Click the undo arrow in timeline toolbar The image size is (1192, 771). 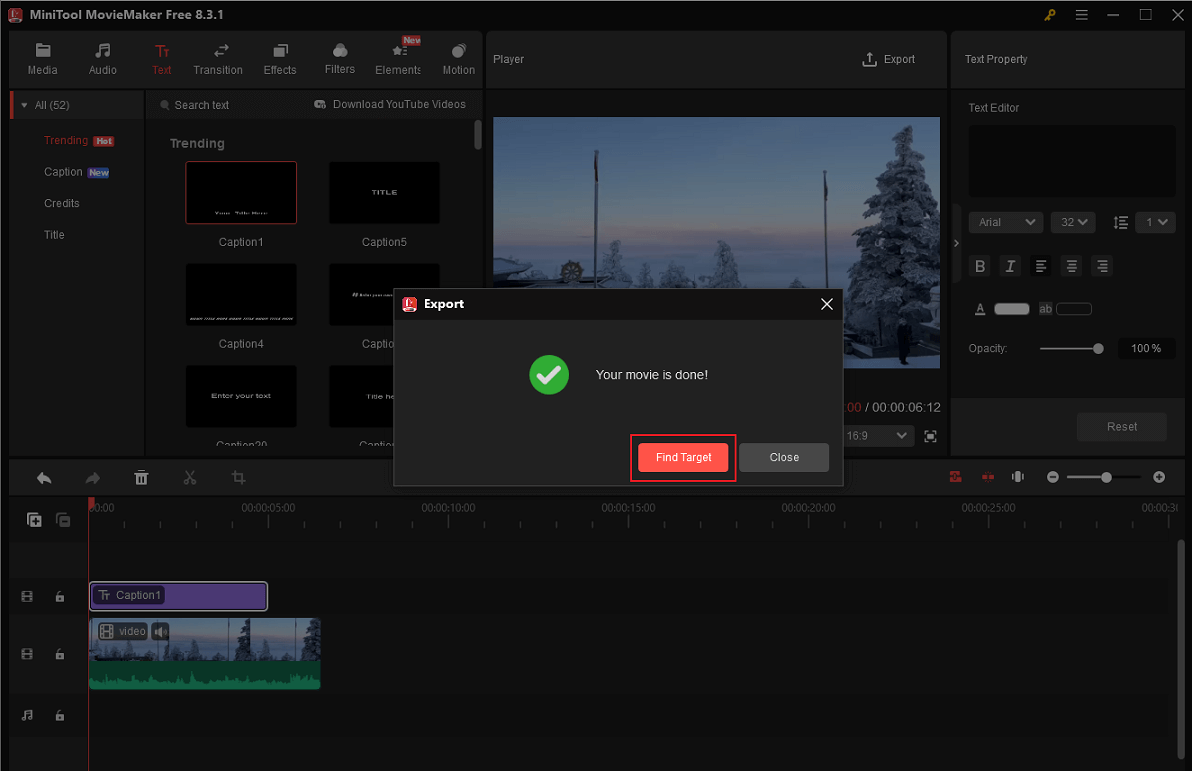point(44,478)
